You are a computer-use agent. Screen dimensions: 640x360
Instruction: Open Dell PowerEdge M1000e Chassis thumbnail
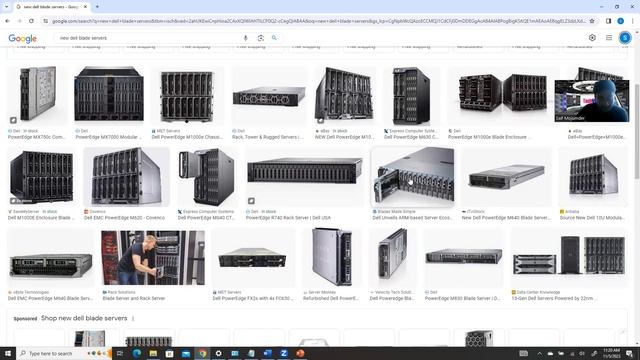click(x=187, y=96)
